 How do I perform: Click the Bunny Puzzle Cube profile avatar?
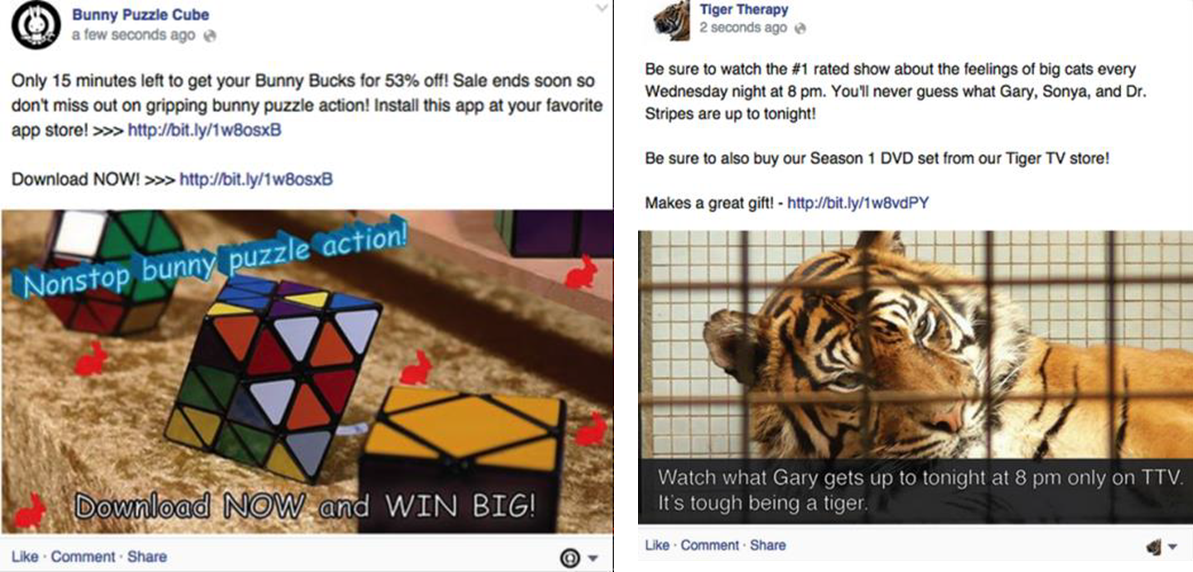[x=36, y=25]
